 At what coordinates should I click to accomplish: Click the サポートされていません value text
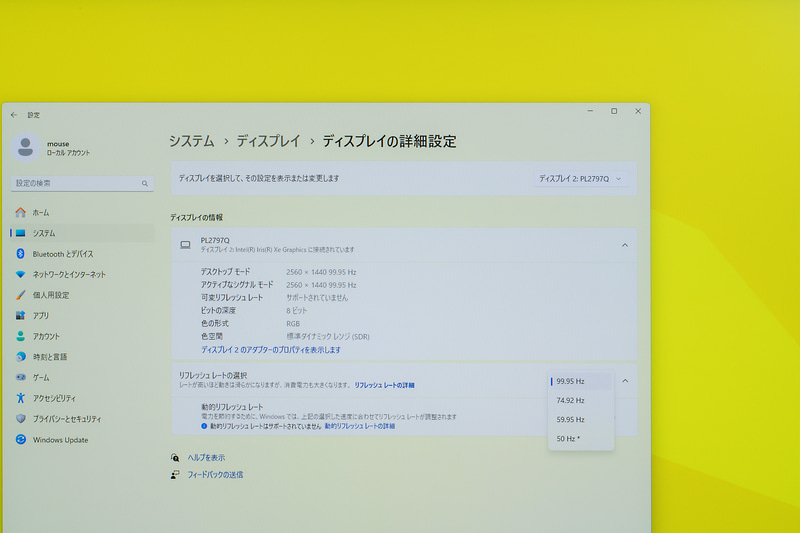click(x=317, y=297)
